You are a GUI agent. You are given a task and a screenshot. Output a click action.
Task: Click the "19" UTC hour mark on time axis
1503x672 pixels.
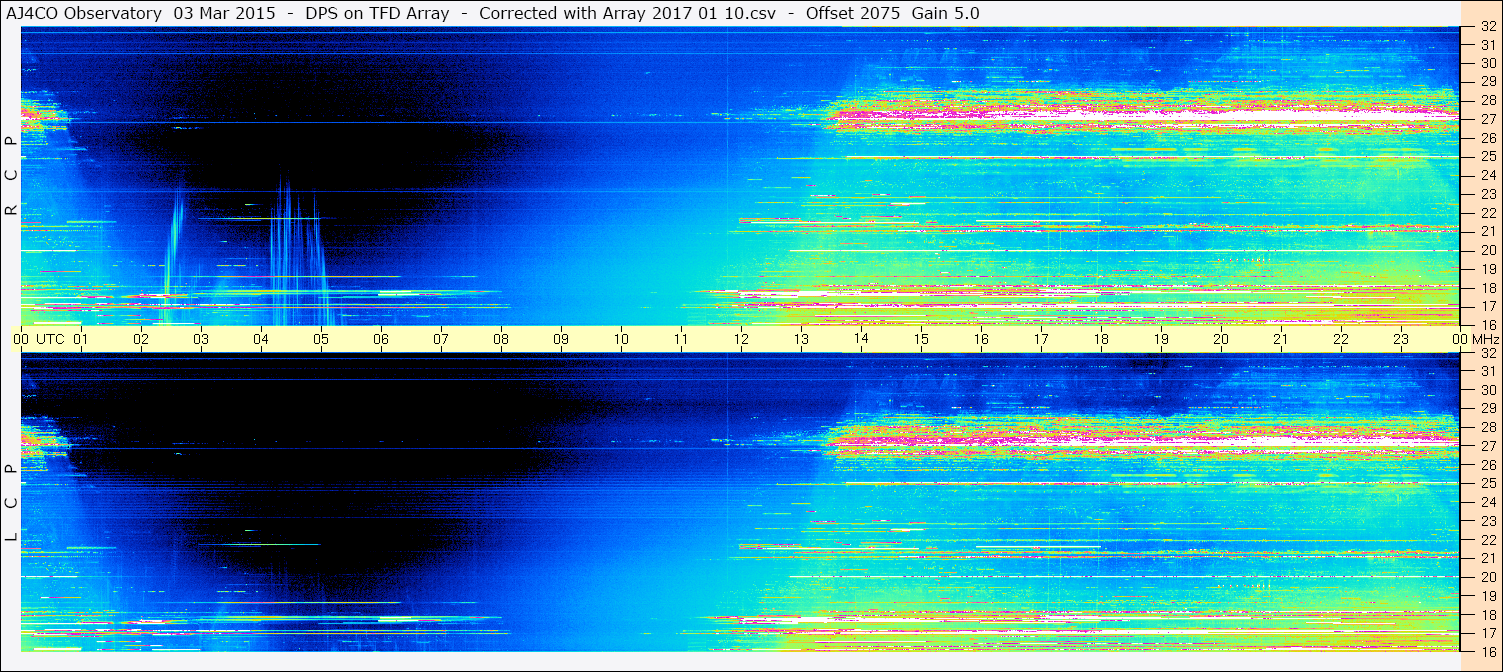click(x=1161, y=339)
